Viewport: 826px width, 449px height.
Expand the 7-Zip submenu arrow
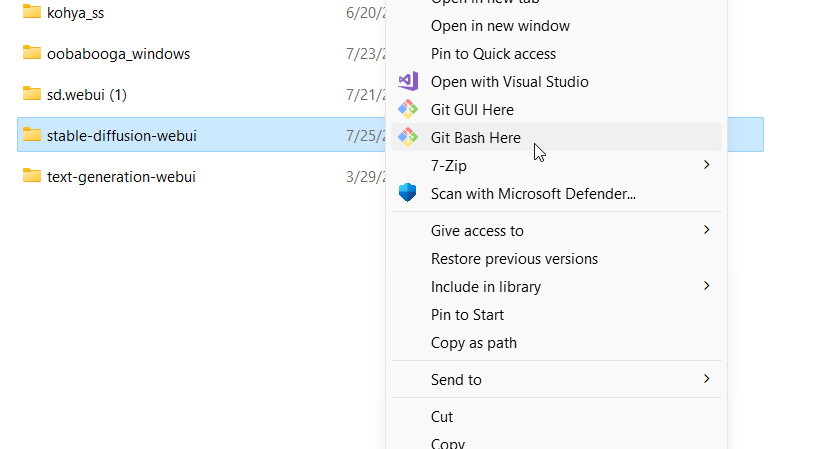706,164
